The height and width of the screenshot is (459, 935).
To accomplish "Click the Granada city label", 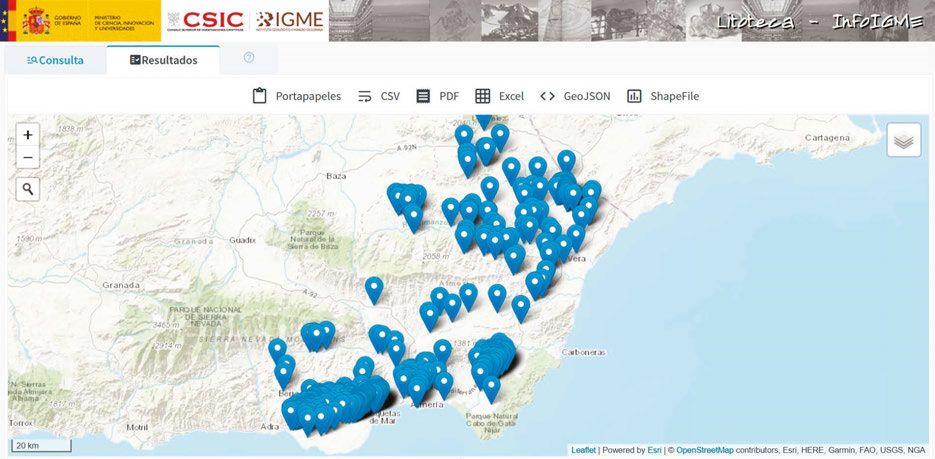I will (120, 285).
